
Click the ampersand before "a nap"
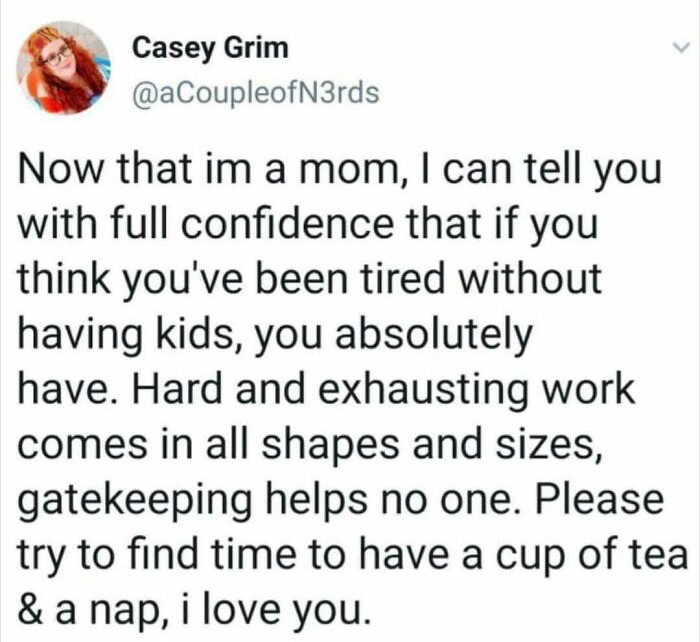[34, 607]
